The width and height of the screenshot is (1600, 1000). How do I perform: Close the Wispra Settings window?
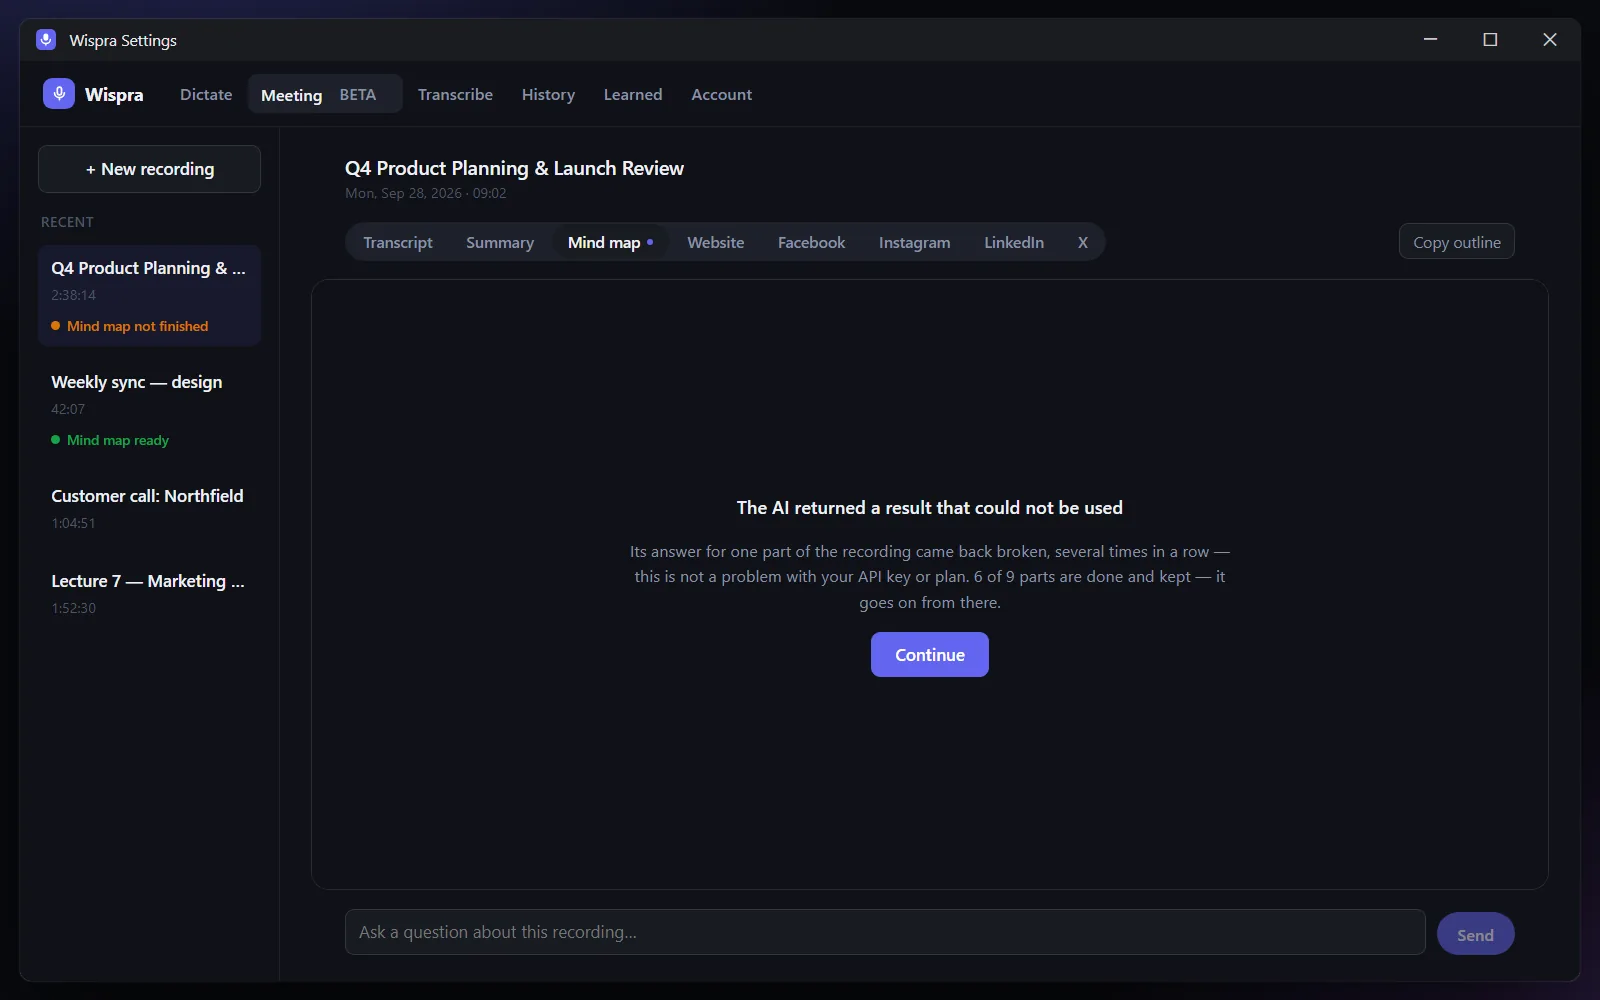(1550, 40)
